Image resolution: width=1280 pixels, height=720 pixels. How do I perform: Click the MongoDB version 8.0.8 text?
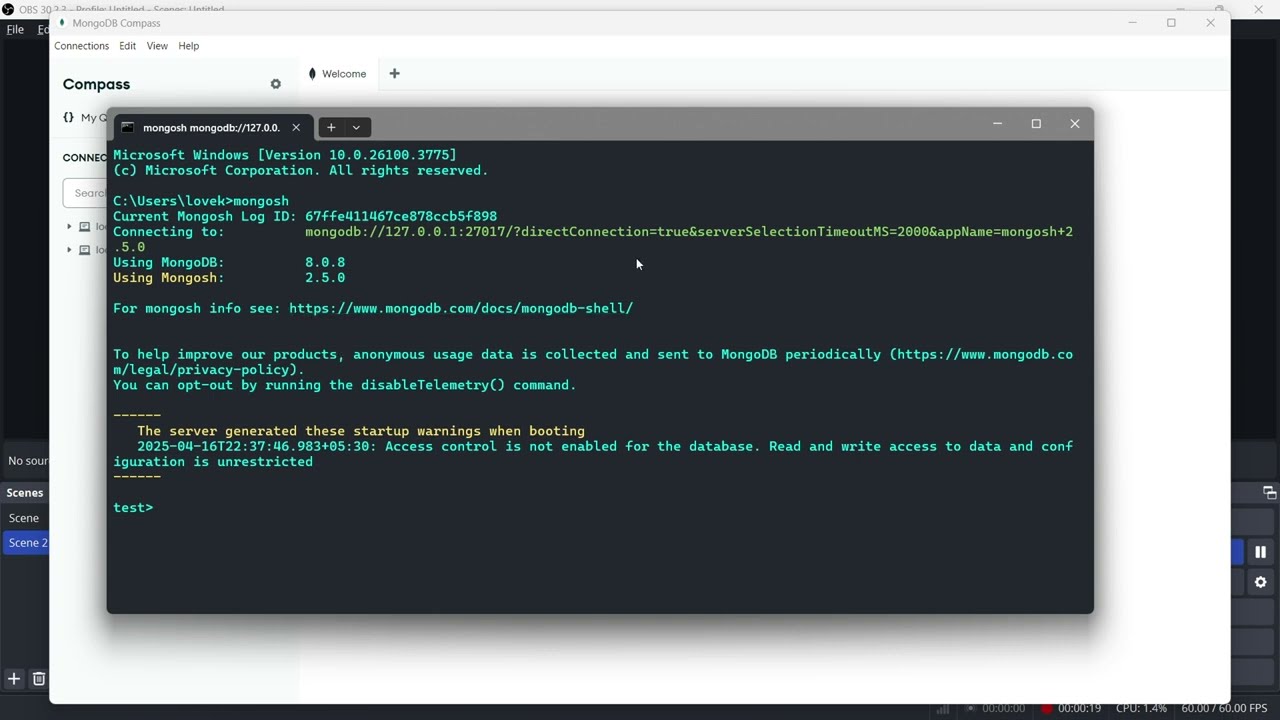(325, 262)
